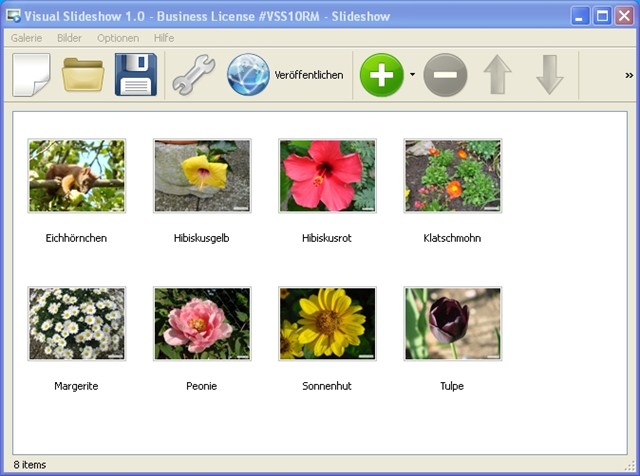
Task: Select the Eichhörnchen squirrel thumbnail
Action: pos(77,176)
